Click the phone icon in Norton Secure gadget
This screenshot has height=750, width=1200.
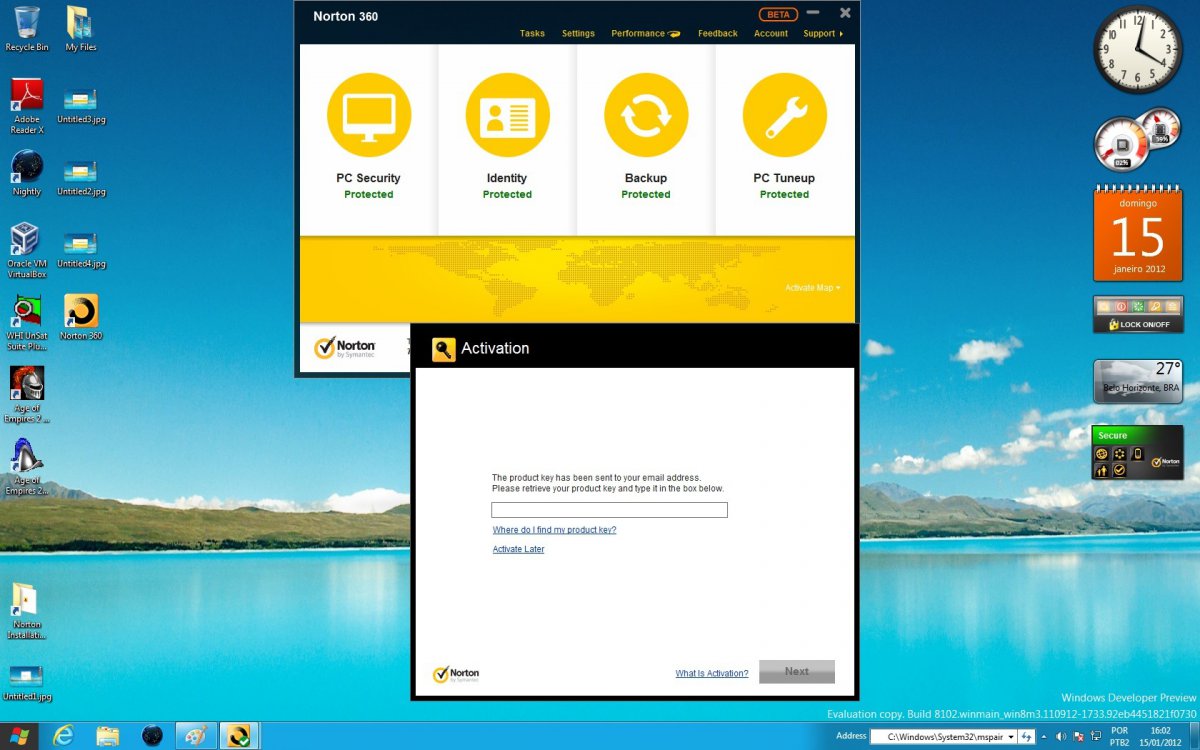(1137, 453)
